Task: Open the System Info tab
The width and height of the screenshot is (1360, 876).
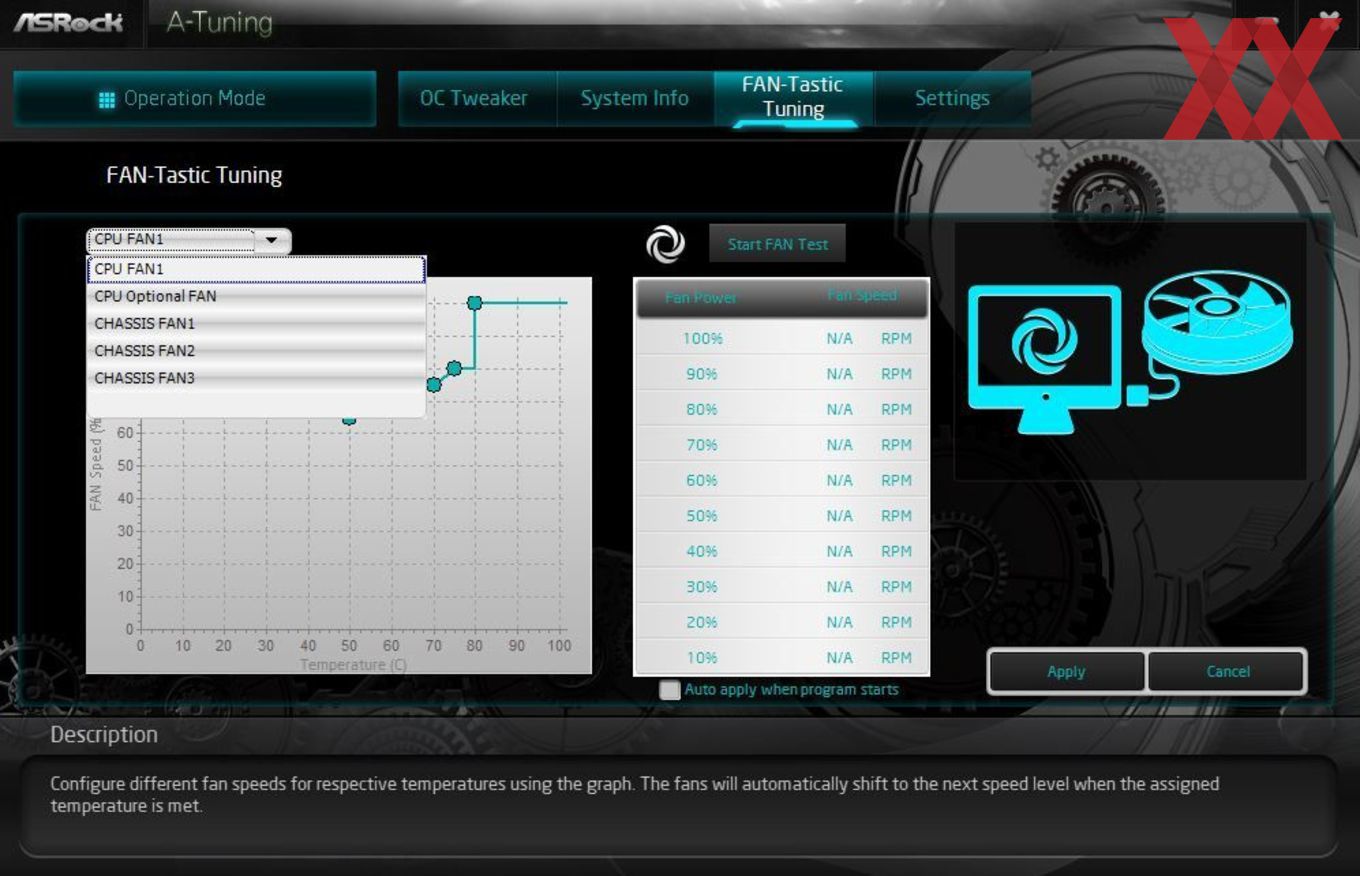Action: 635,98
